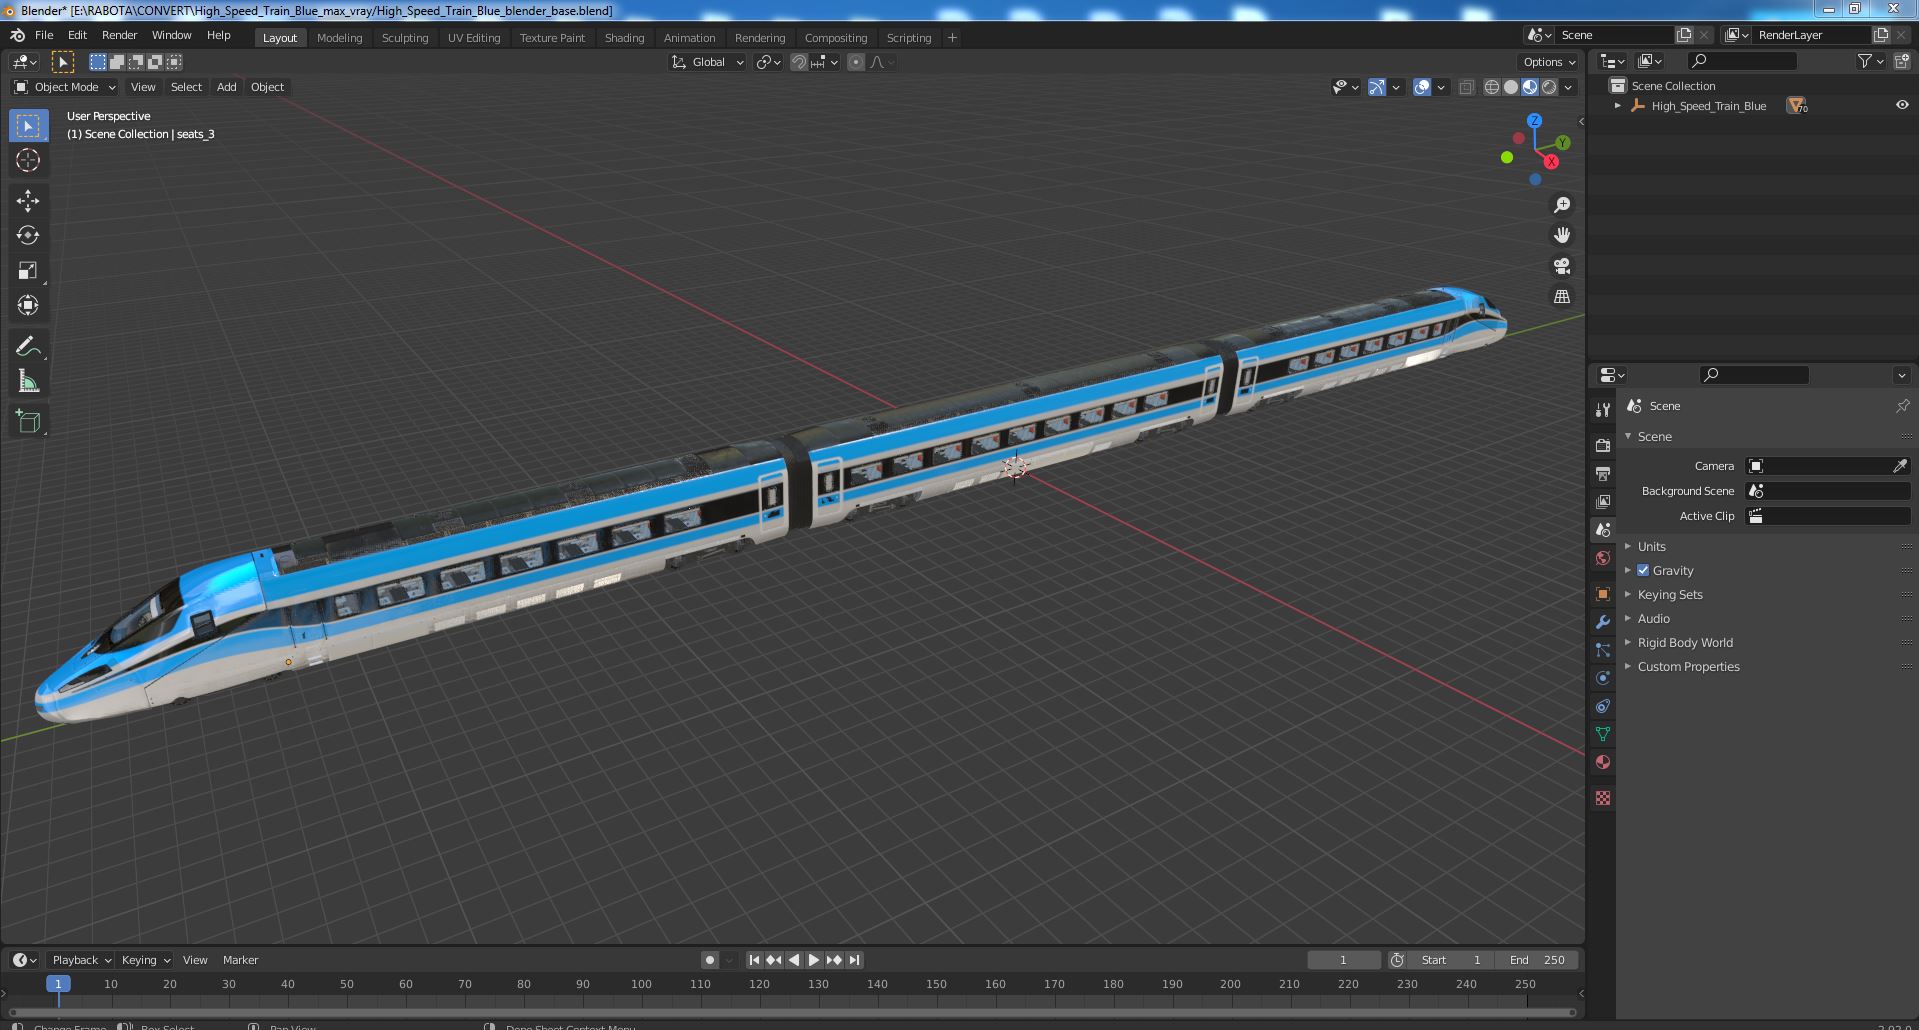Select the Add Cube tool
The height and width of the screenshot is (1030, 1919).
coord(28,421)
